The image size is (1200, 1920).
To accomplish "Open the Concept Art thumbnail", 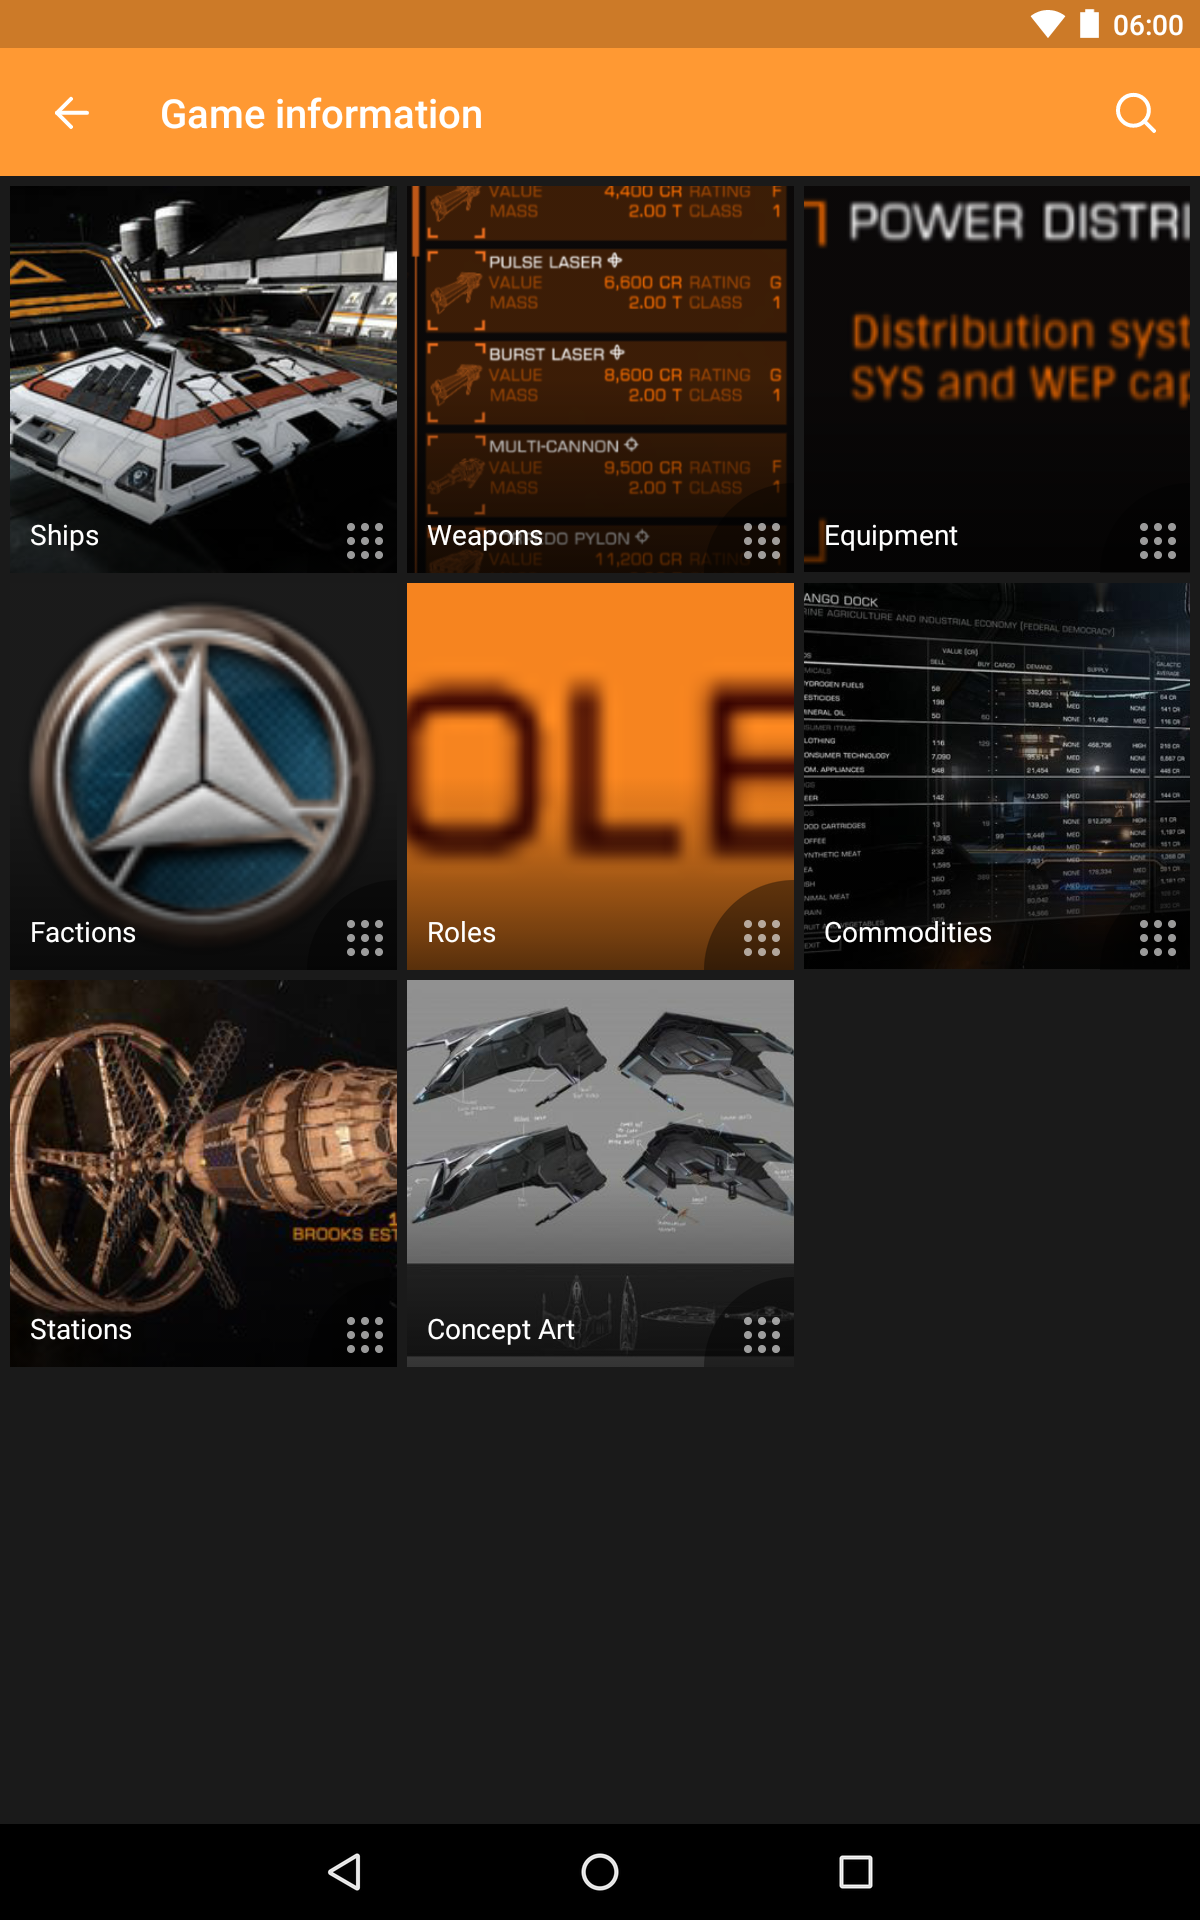I will 600,1173.
